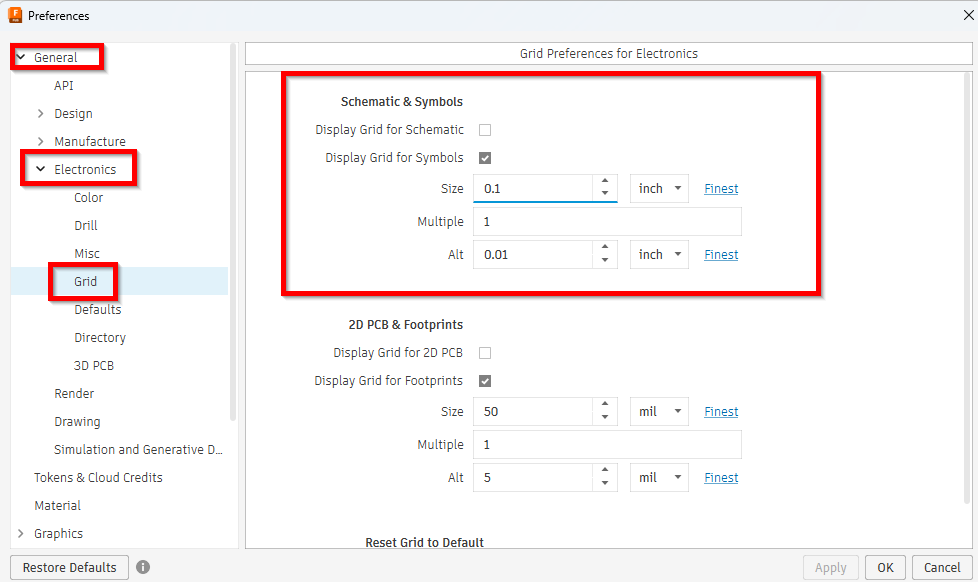
Task: Click the Fusion logo in the title bar
Action: [x=13, y=15]
